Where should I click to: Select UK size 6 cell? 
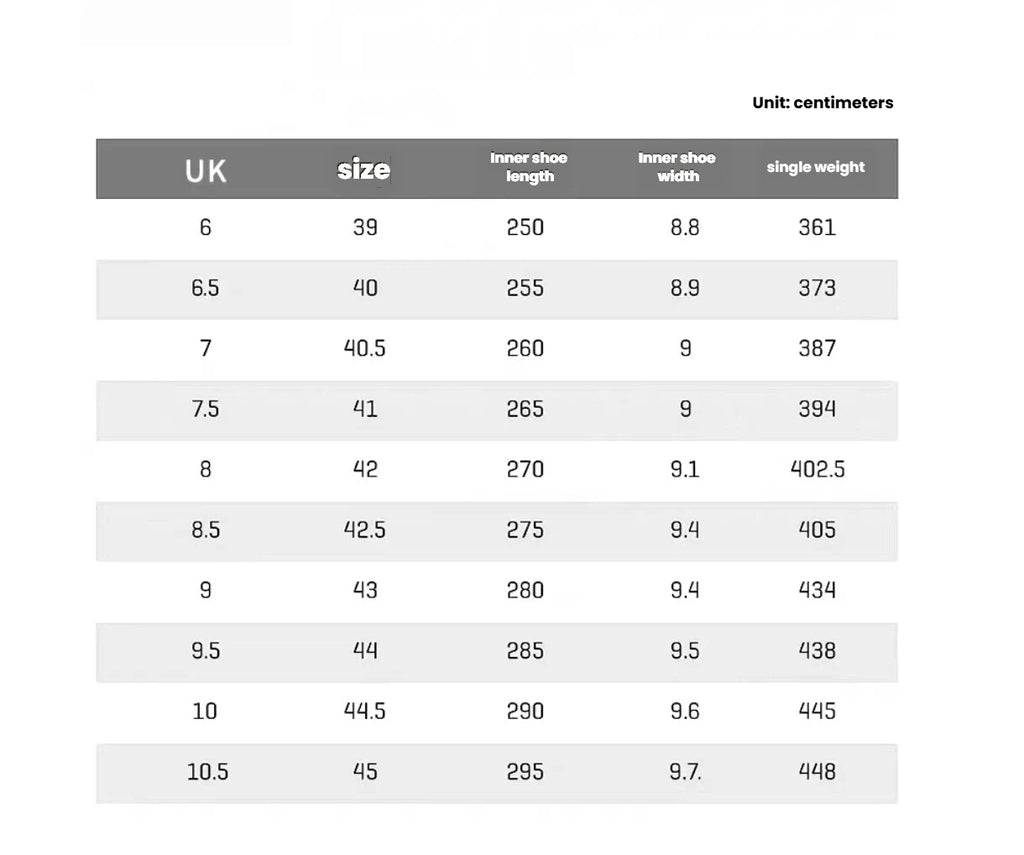click(205, 227)
